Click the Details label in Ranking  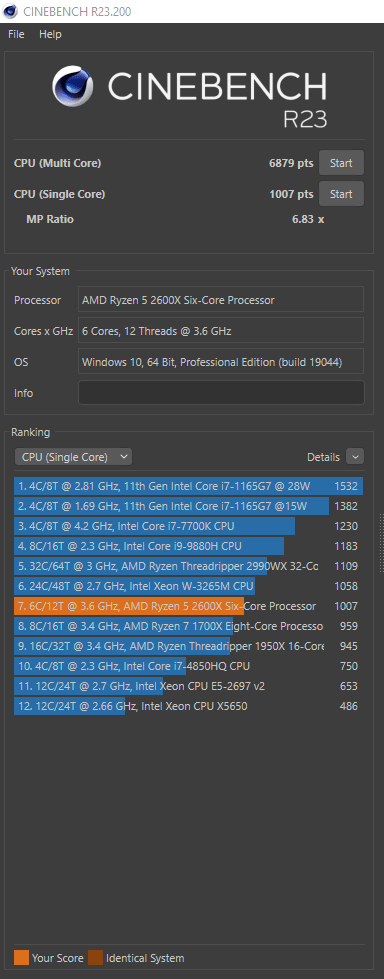point(323,457)
